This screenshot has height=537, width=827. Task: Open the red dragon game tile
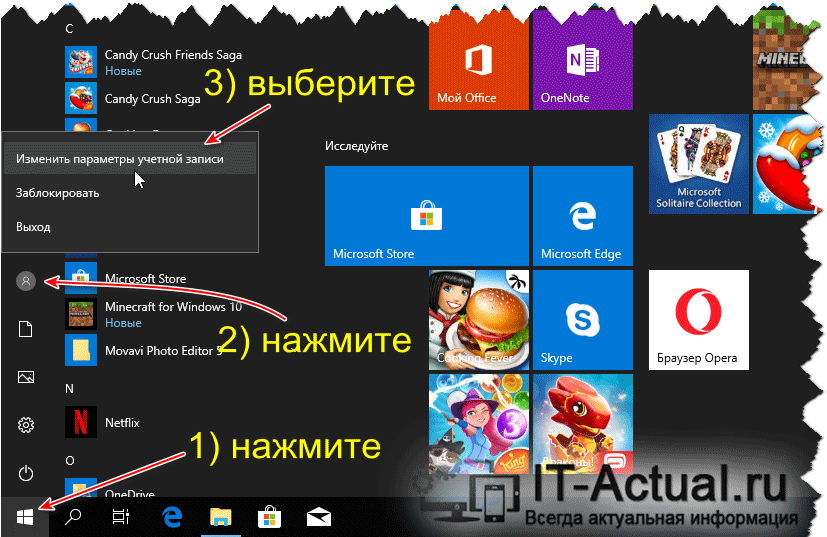point(583,424)
